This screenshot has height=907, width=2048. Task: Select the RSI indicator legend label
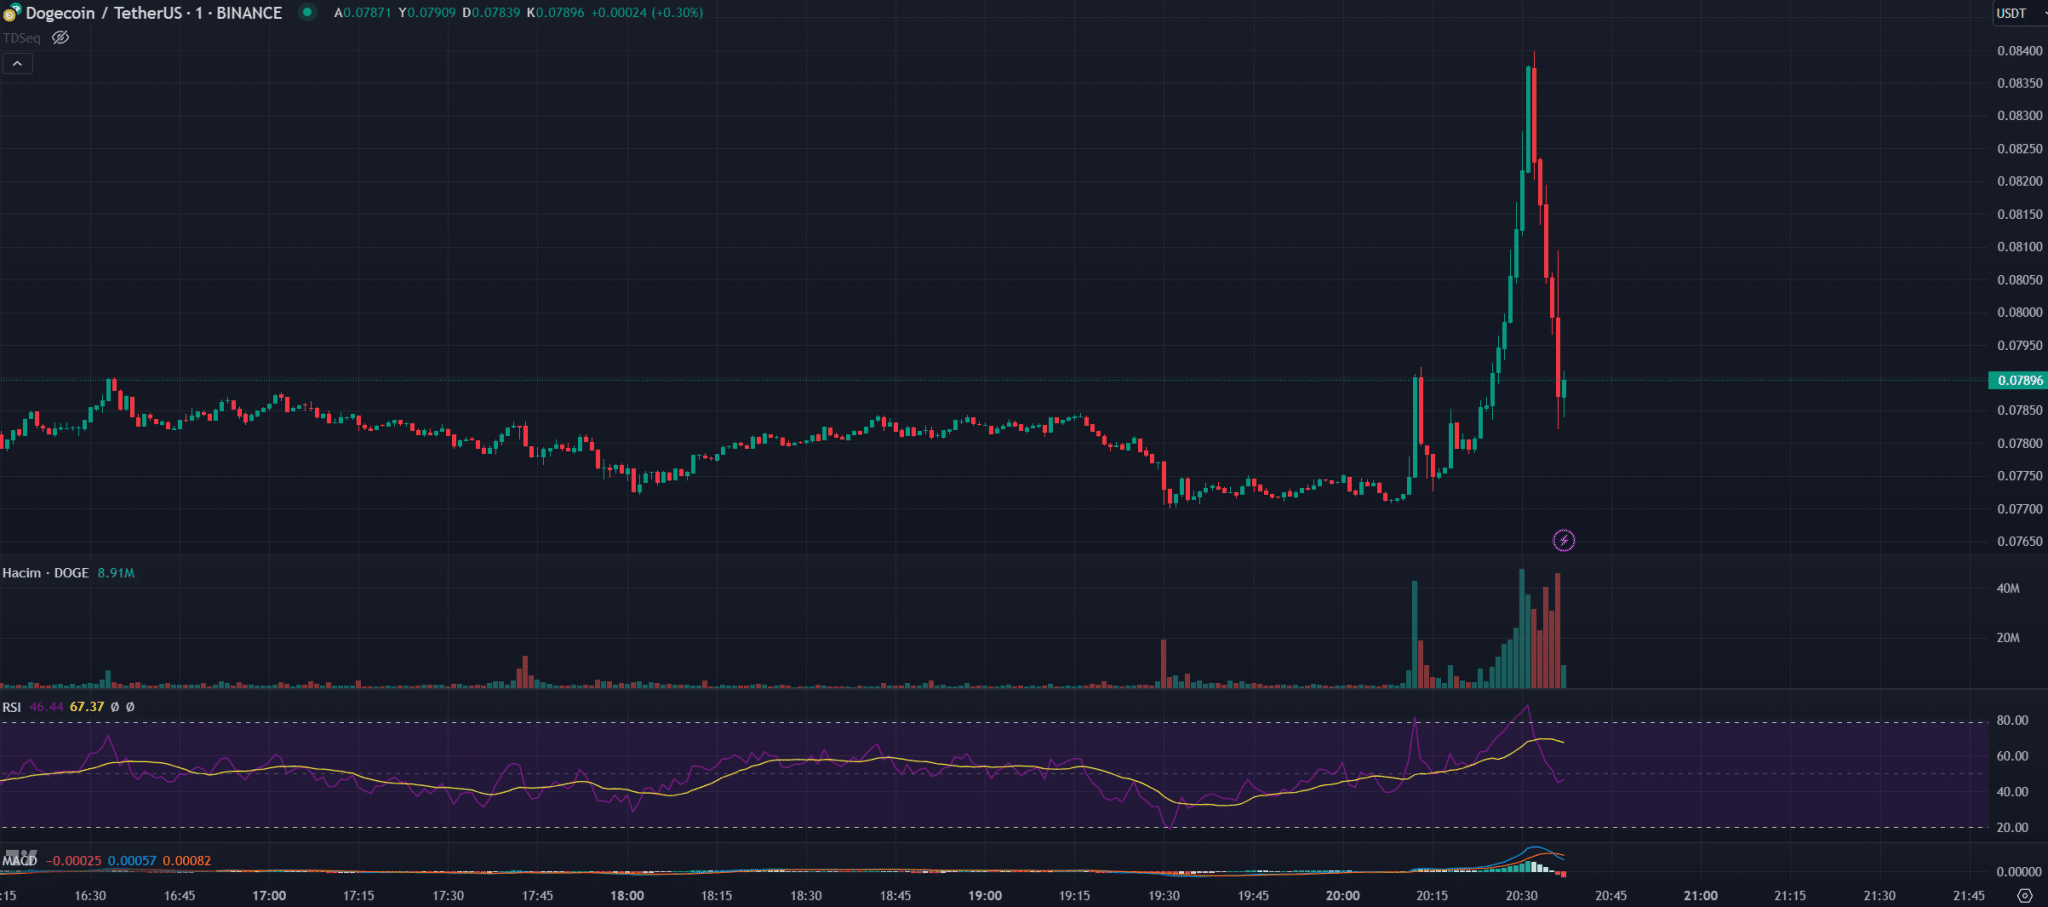point(12,707)
